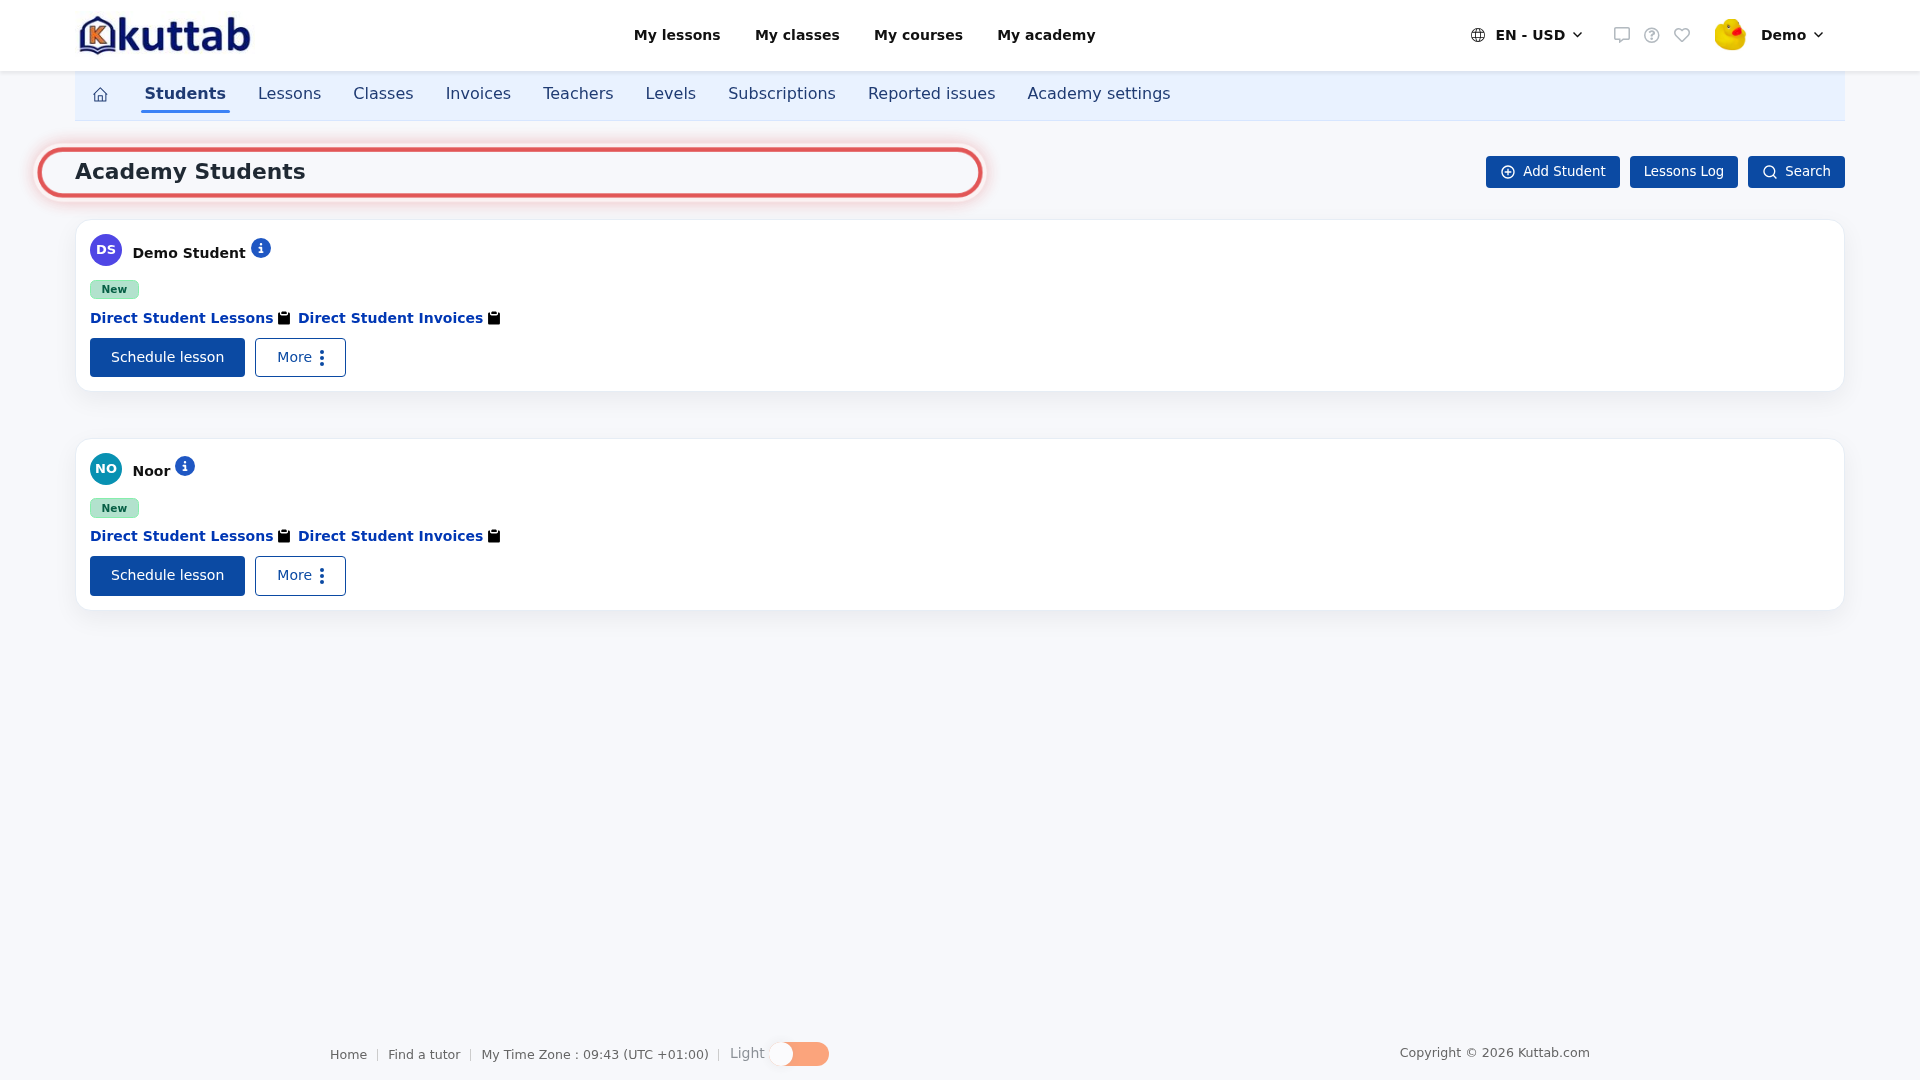Click the globe language icon
The width and height of the screenshot is (1920, 1080).
(1478, 35)
